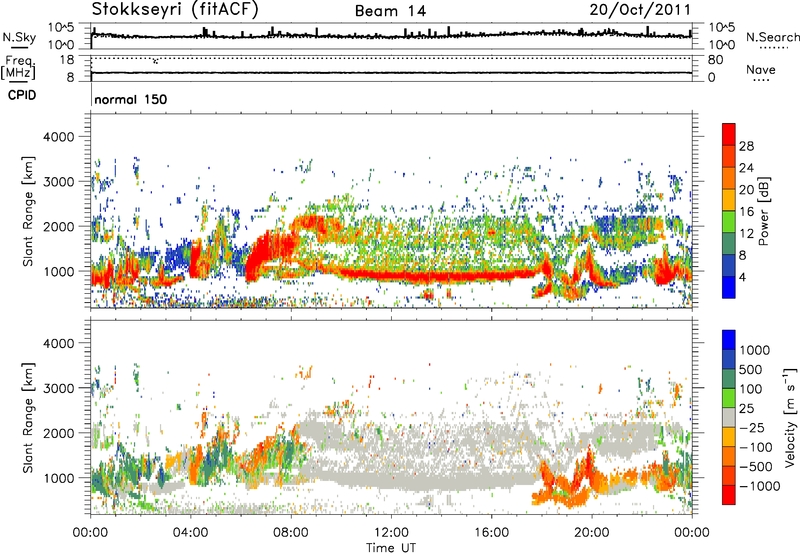Click the '12:00' time tick label
800x554 pixels.
[391, 533]
